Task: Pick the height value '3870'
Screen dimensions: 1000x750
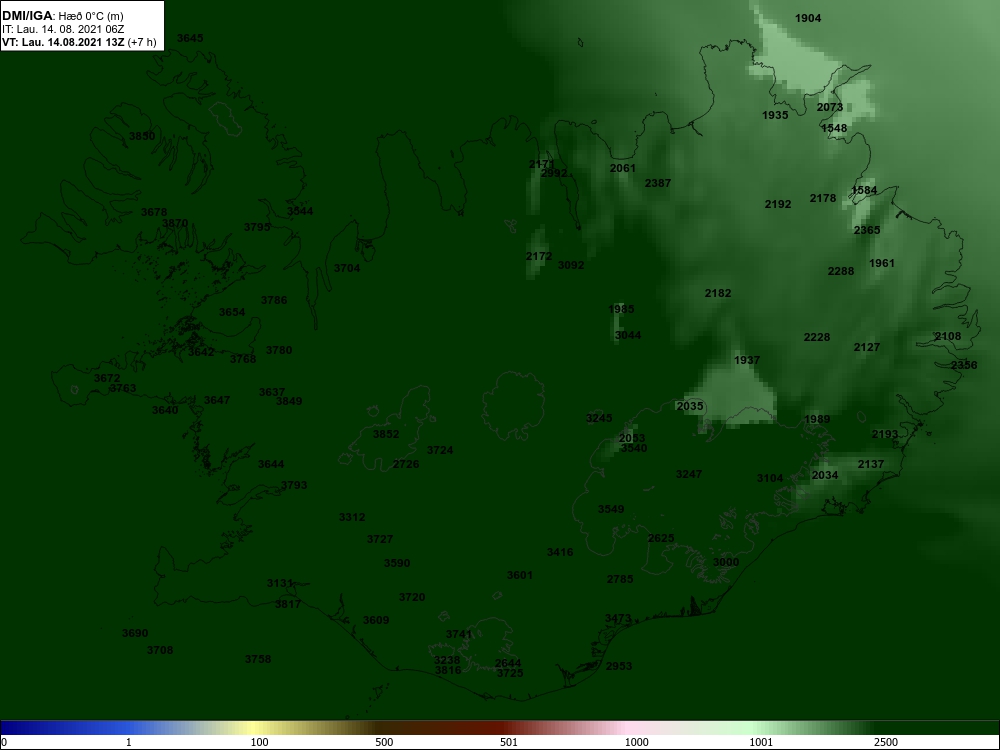Action: point(175,224)
